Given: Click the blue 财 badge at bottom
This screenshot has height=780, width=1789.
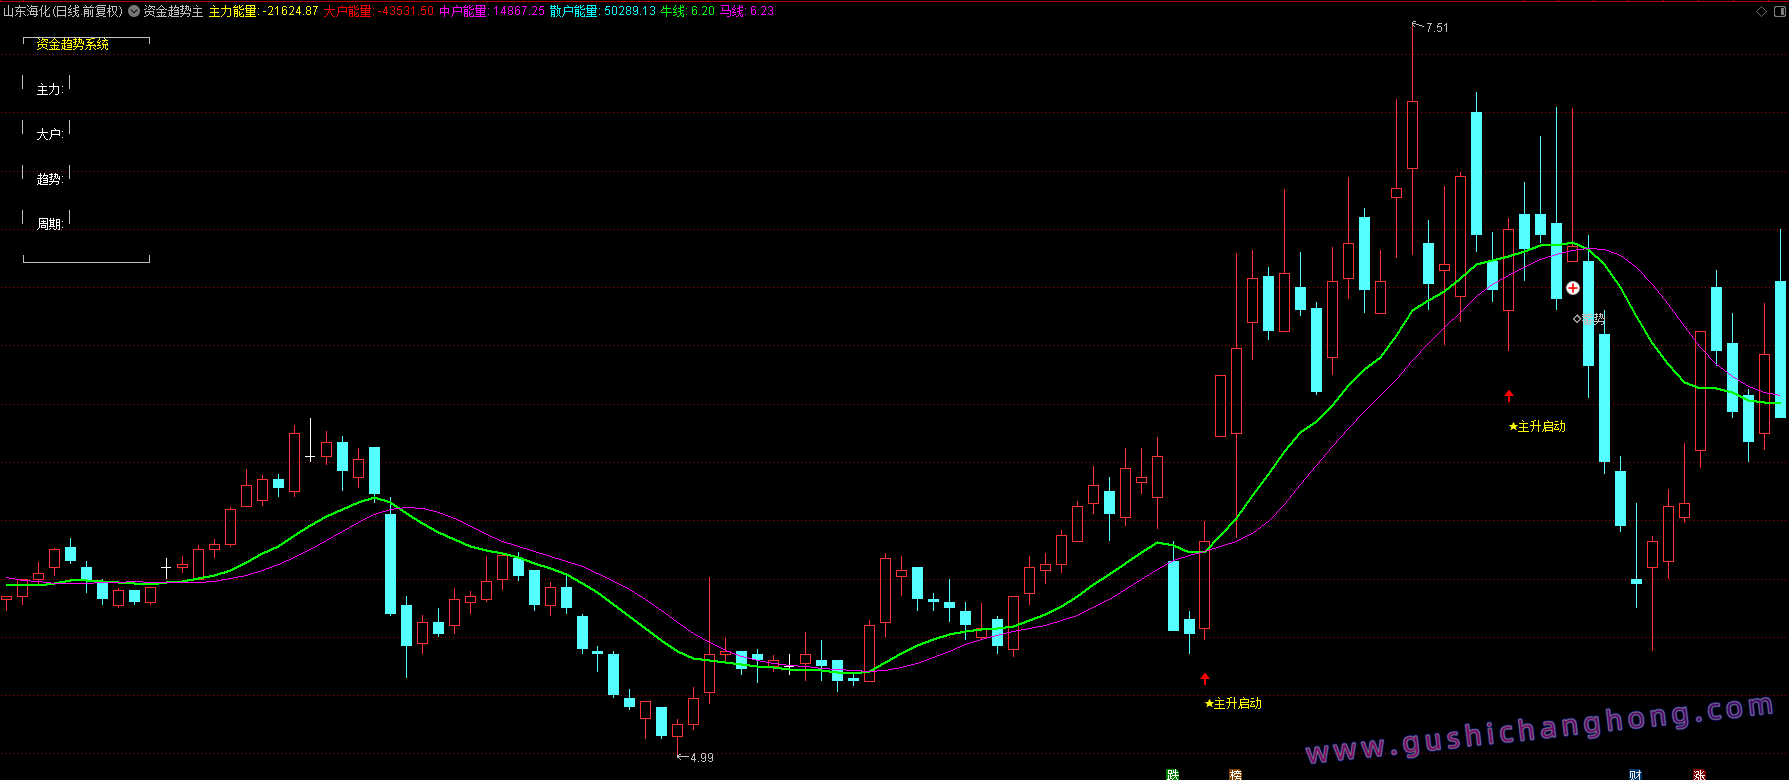Looking at the screenshot, I should (x=1635, y=774).
